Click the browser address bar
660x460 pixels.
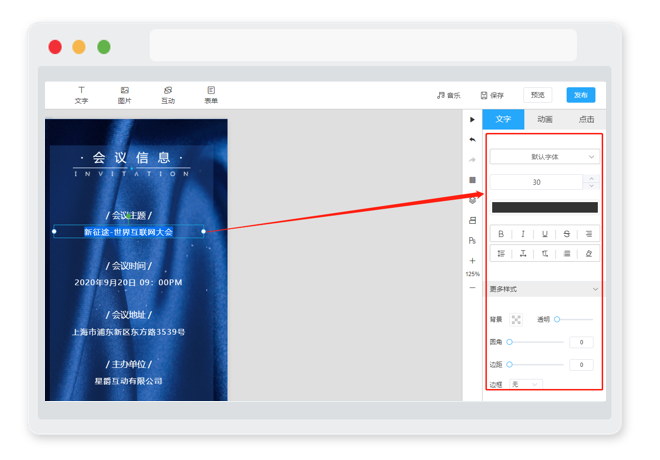[363, 45]
